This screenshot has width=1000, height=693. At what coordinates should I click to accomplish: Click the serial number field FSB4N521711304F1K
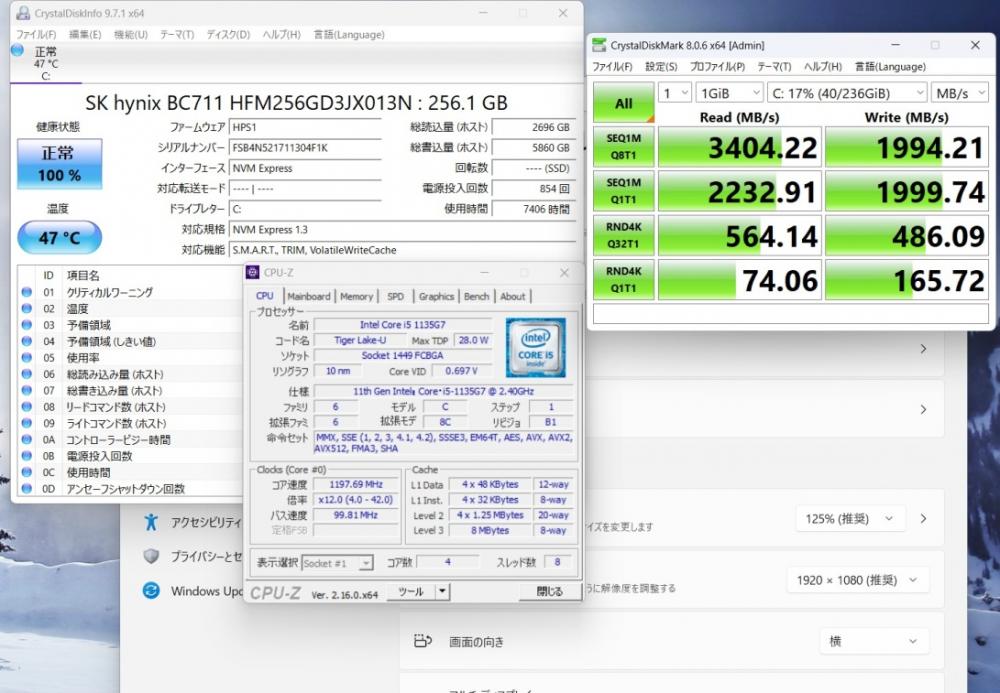305,147
